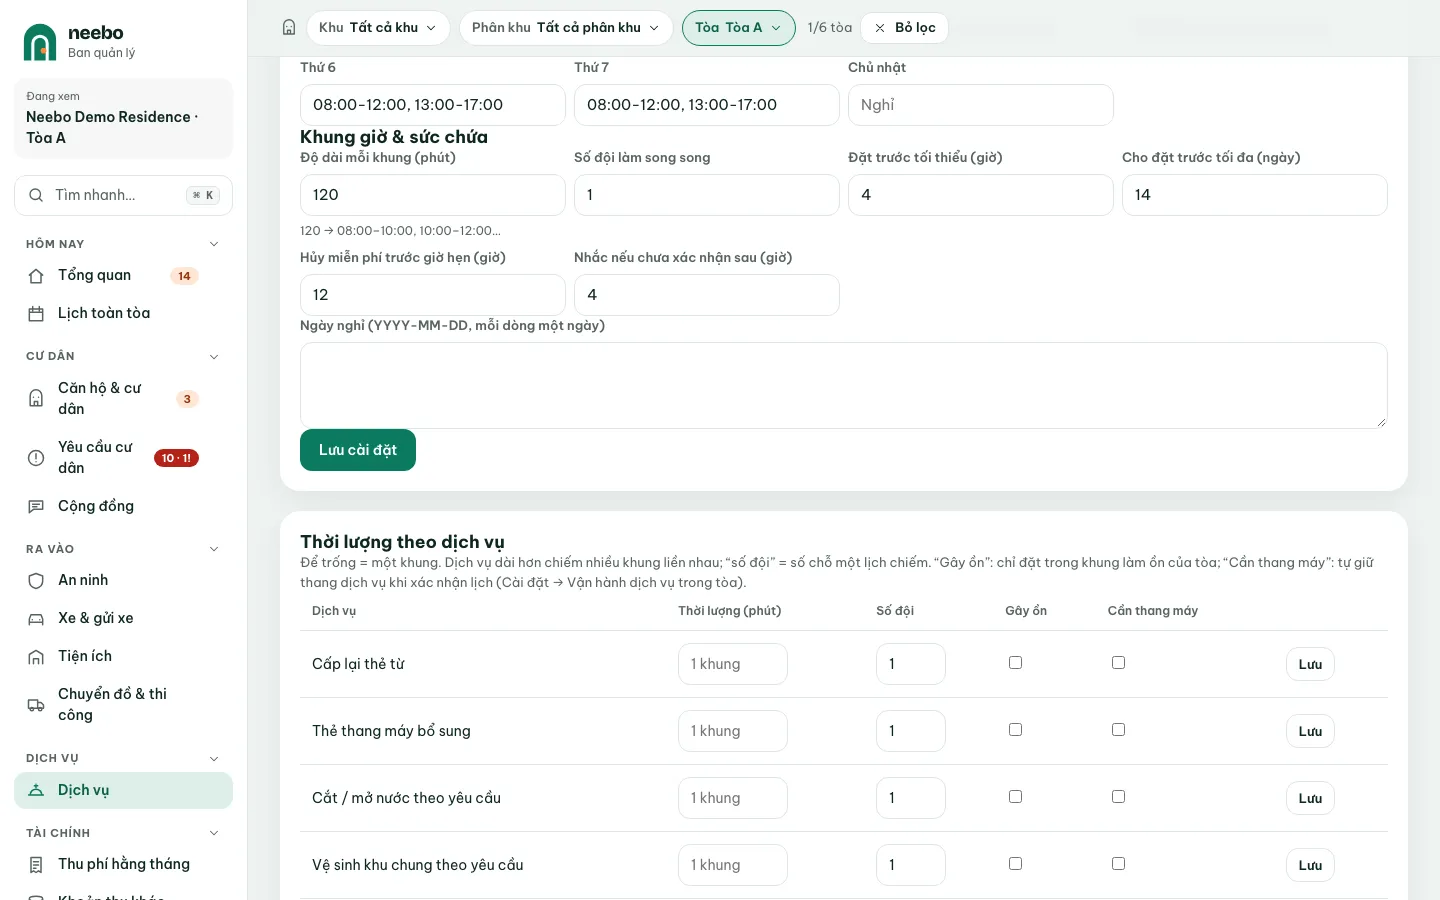
Task: Open the Lịch toàn tòa calendar icon
Action: tap(36, 314)
